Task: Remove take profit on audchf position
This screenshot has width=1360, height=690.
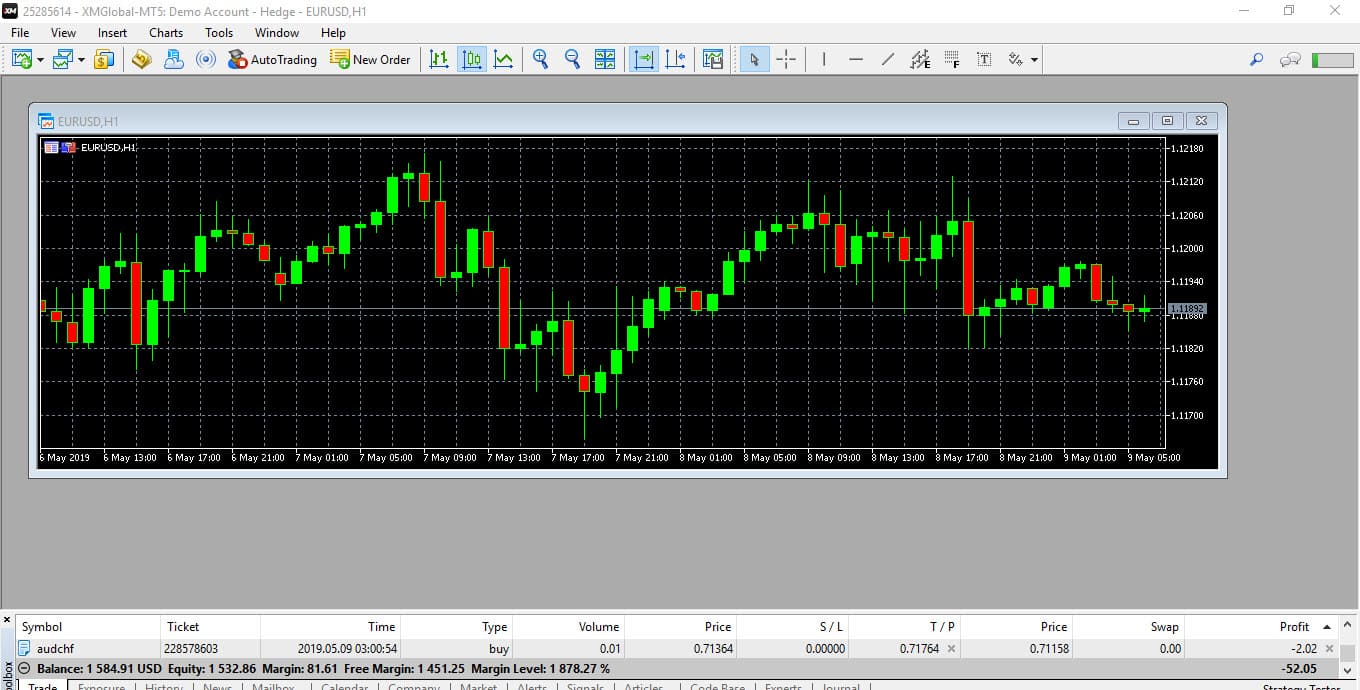Action: [951, 649]
